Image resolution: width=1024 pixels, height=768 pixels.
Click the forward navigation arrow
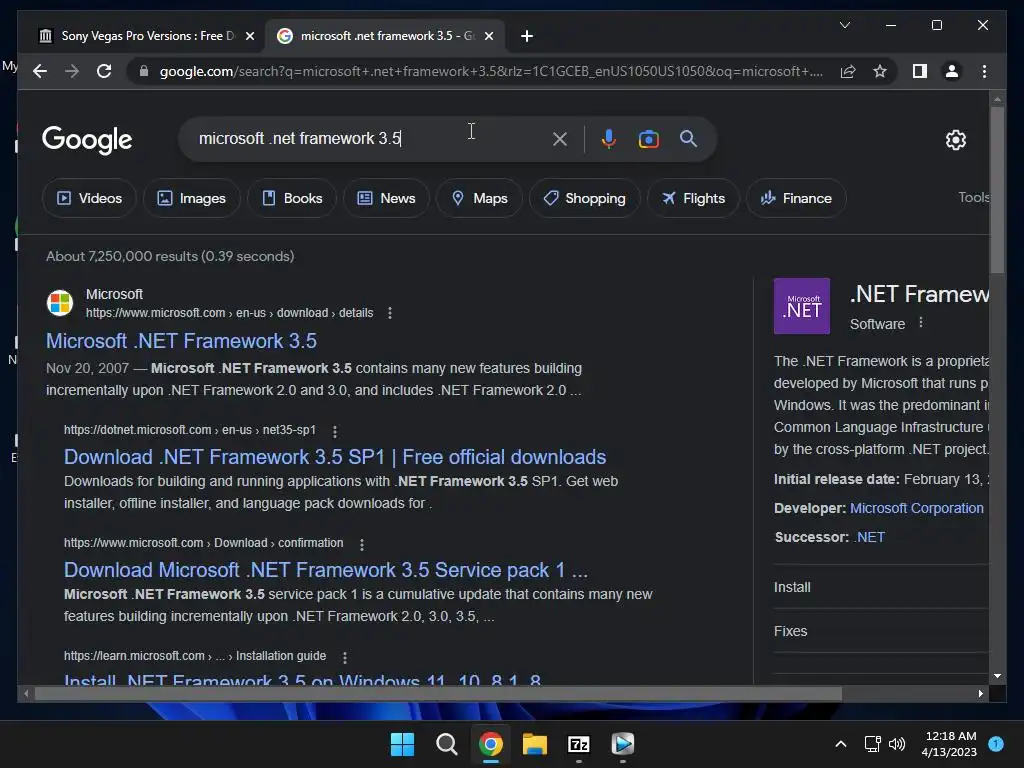(72, 71)
